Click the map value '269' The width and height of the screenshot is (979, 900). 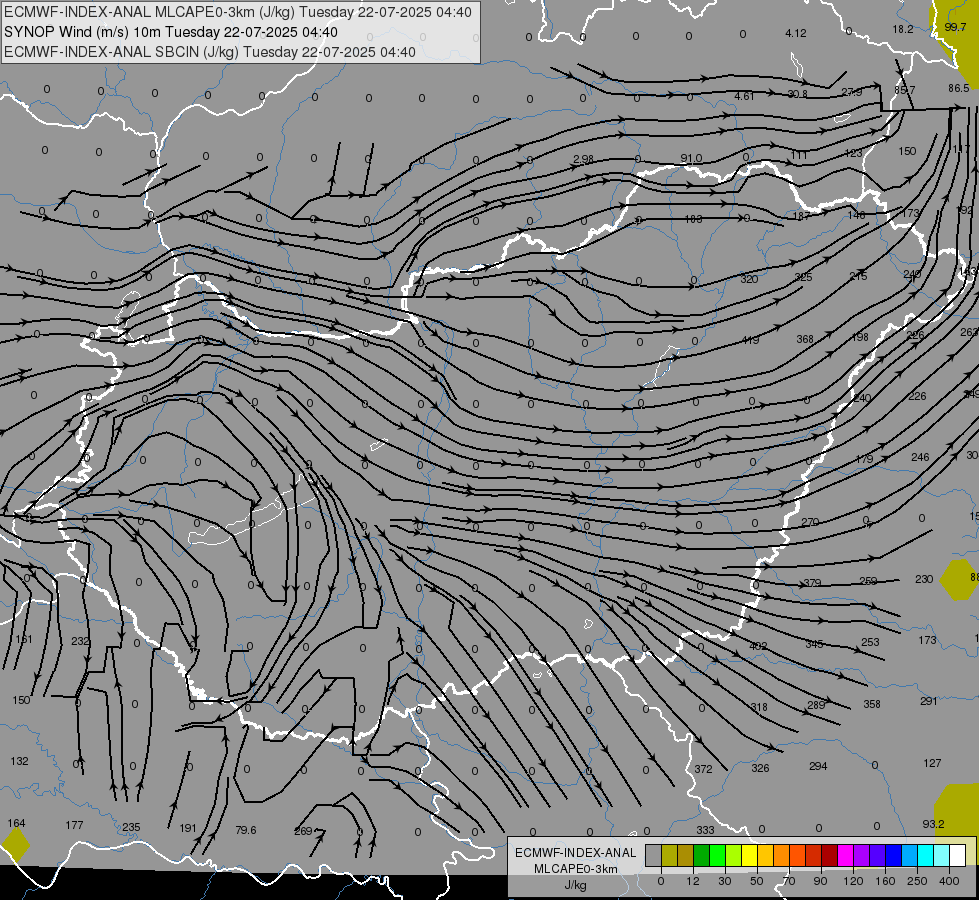point(303,831)
